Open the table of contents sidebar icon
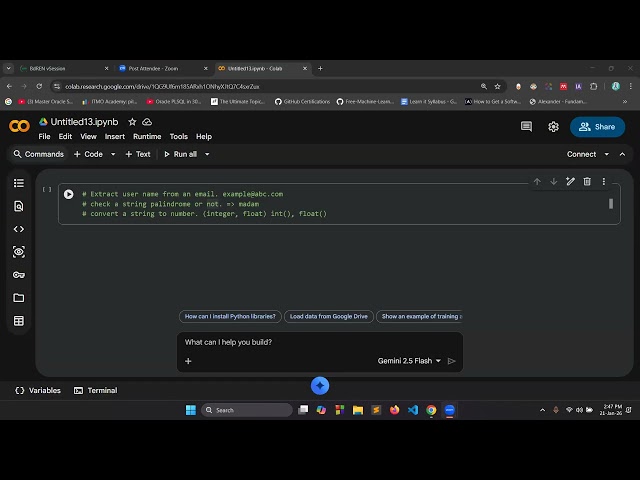 pyautogui.click(x=19, y=183)
